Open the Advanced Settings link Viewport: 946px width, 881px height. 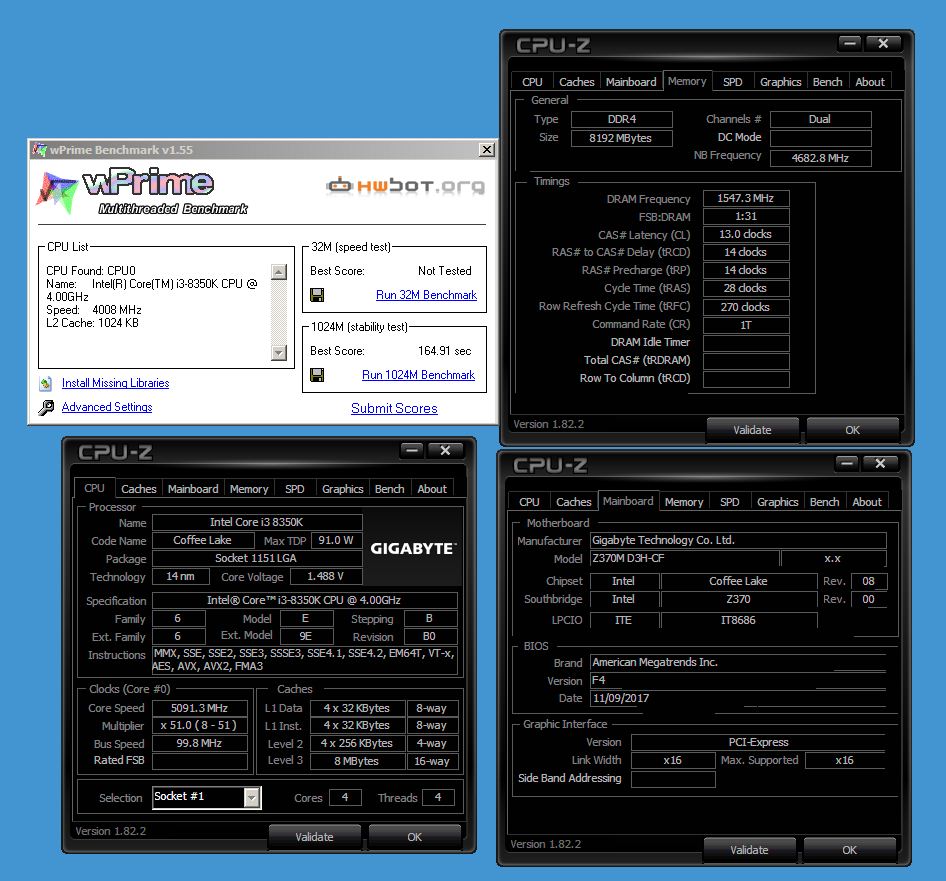pos(107,407)
